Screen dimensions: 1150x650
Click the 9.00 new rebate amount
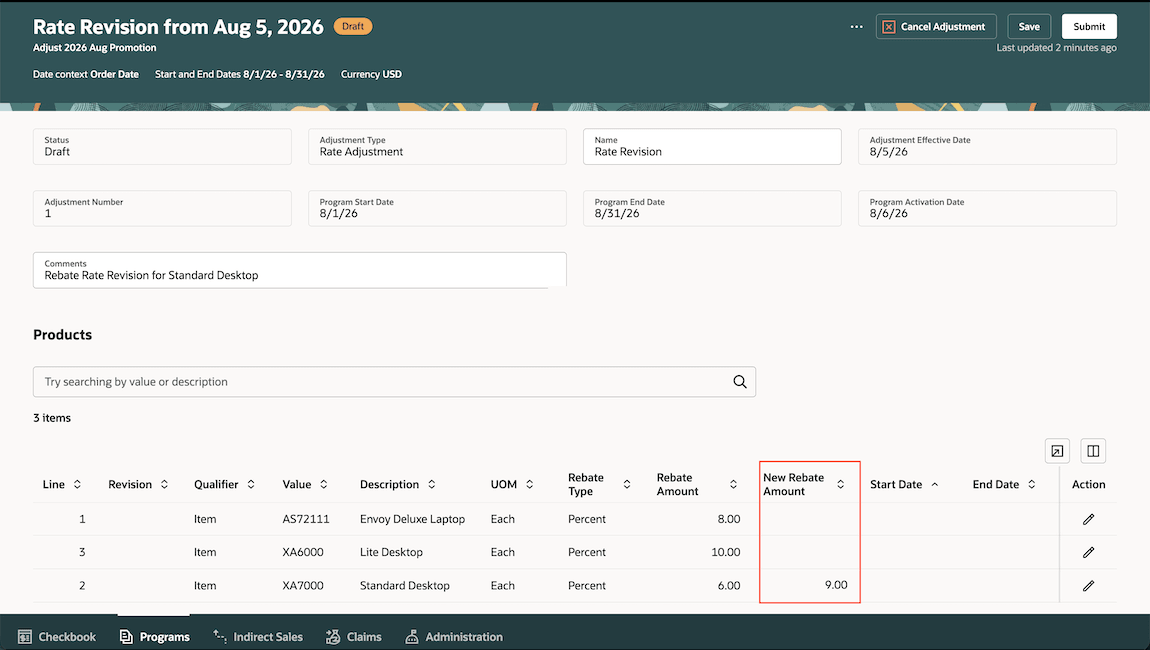tap(836, 585)
